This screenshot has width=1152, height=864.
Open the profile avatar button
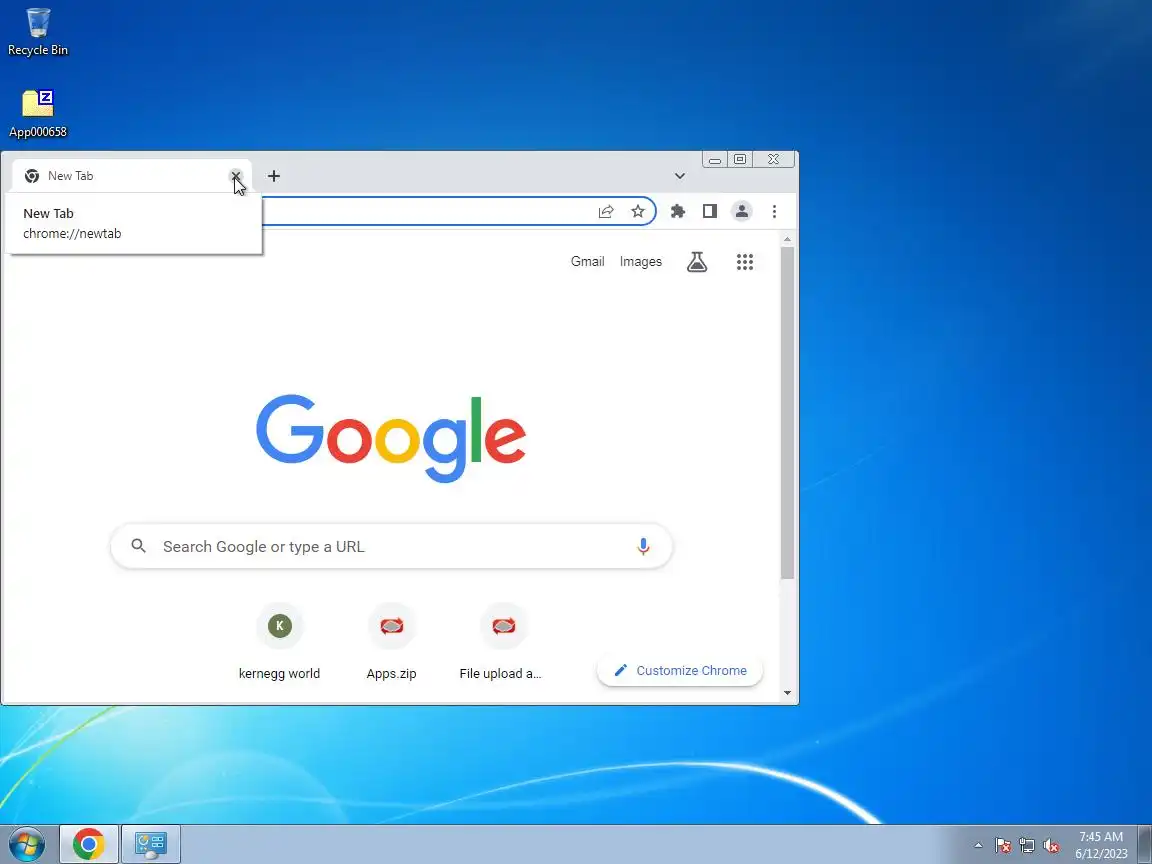[742, 212]
